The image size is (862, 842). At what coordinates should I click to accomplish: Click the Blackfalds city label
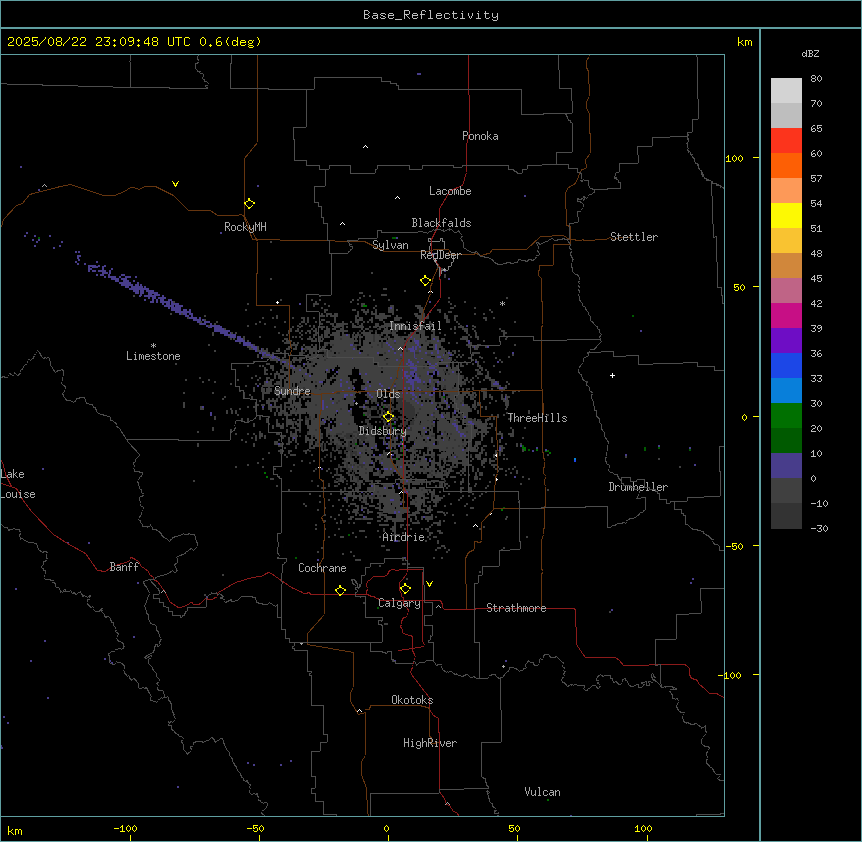click(x=441, y=223)
